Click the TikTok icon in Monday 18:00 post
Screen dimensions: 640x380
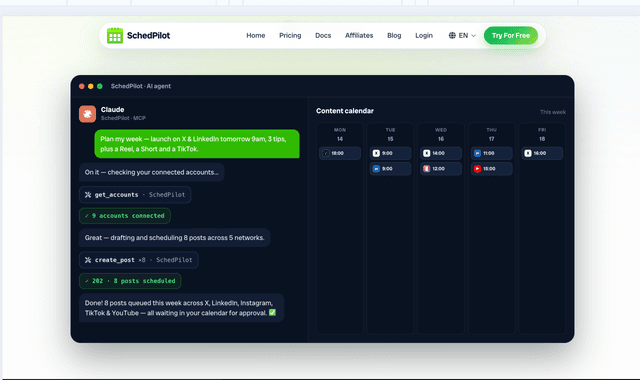tap(326, 153)
